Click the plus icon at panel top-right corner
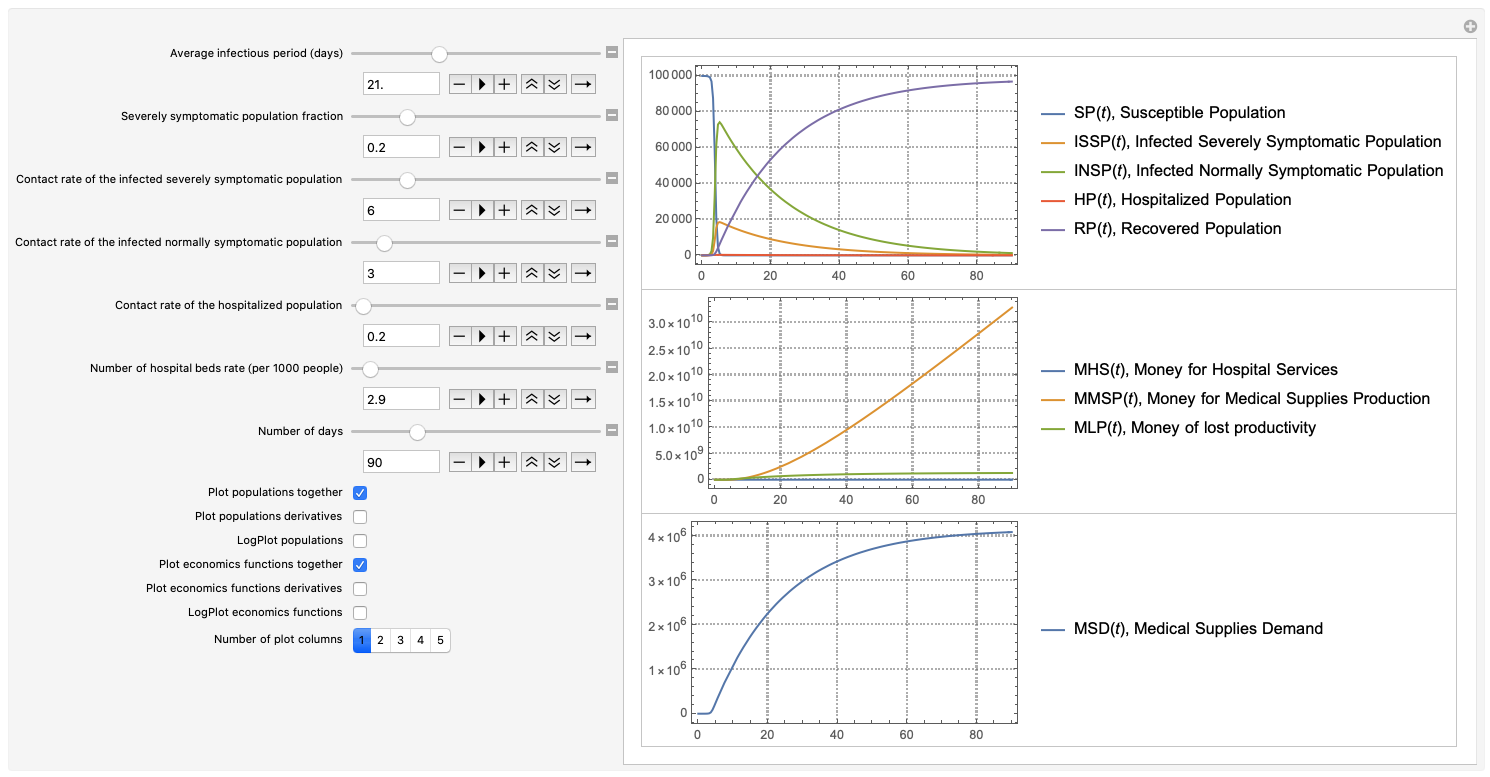 tap(1470, 27)
